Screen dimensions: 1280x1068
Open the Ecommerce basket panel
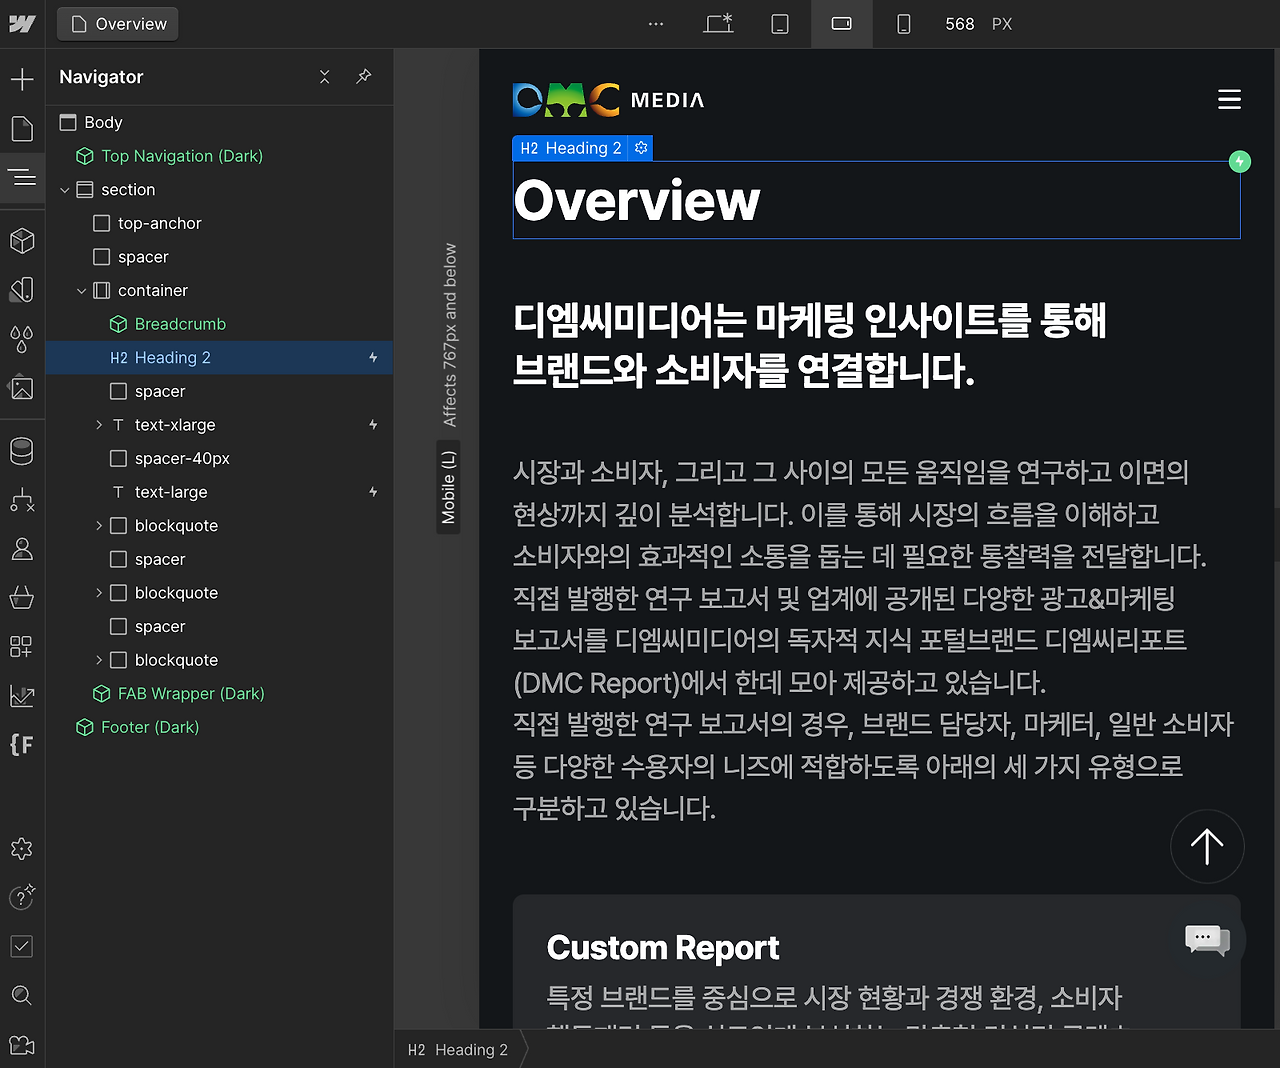[22, 597]
